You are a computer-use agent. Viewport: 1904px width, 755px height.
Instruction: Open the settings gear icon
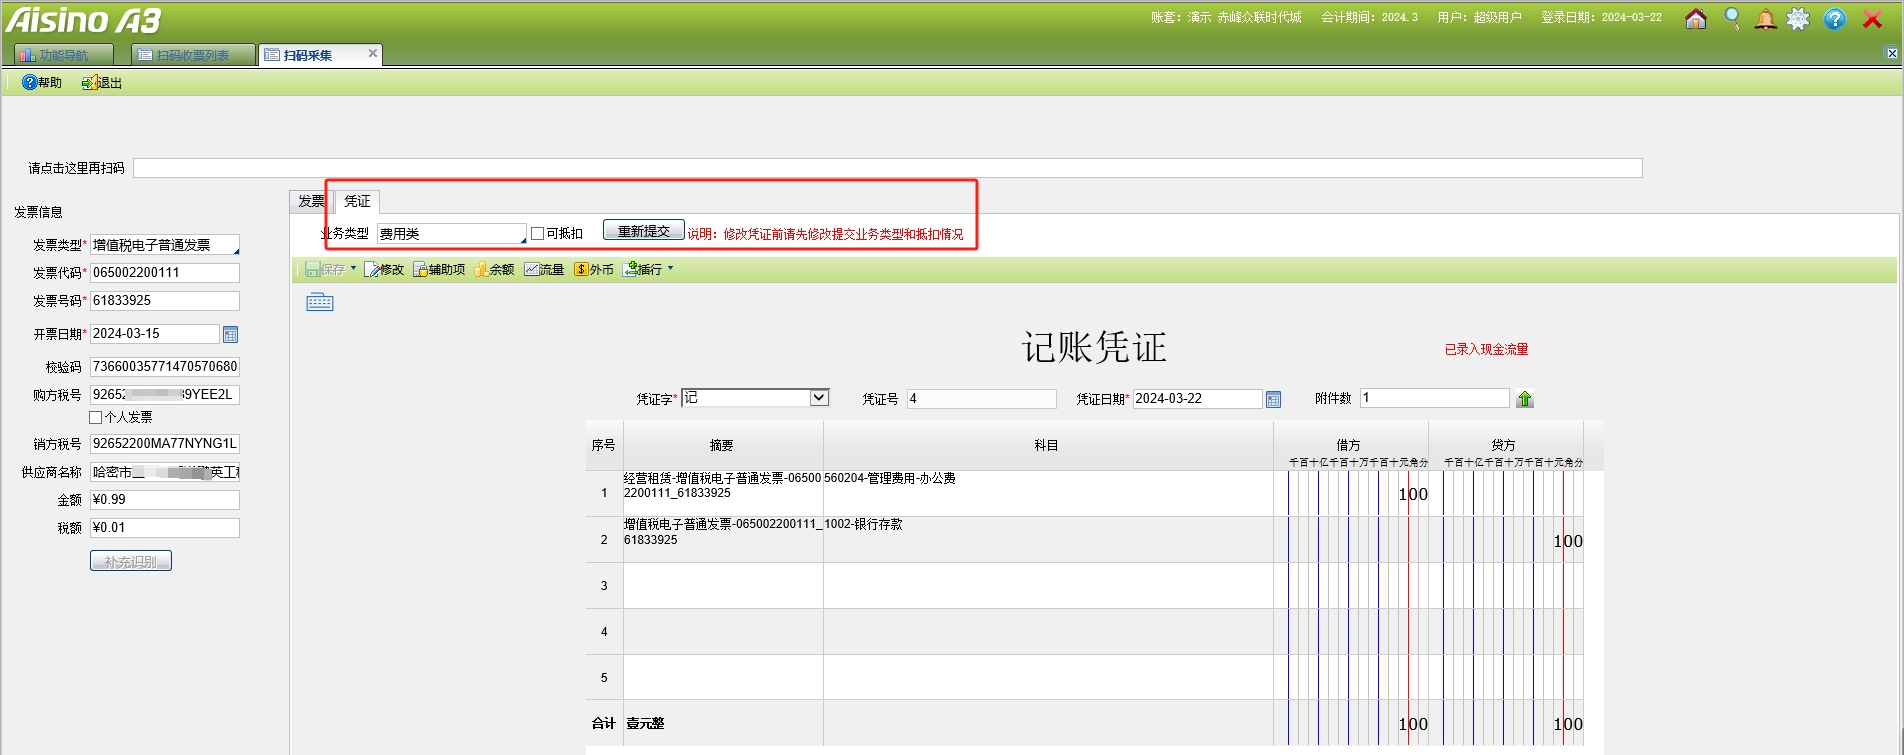[x=1799, y=19]
